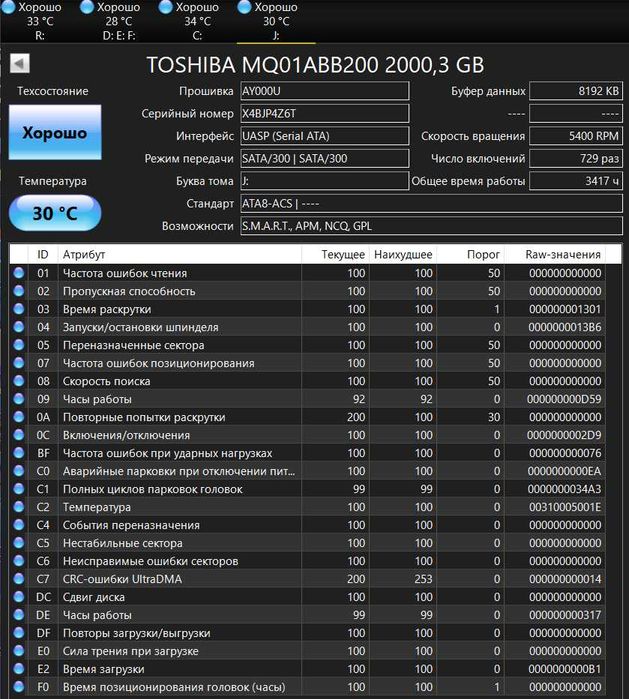Click the Число включений value 729 раз
The height and width of the screenshot is (699, 629).
[x=576, y=159]
